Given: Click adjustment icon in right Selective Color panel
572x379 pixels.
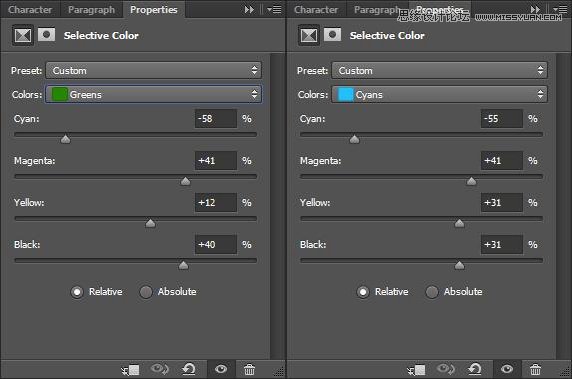Looking at the screenshot, I should pos(309,35).
